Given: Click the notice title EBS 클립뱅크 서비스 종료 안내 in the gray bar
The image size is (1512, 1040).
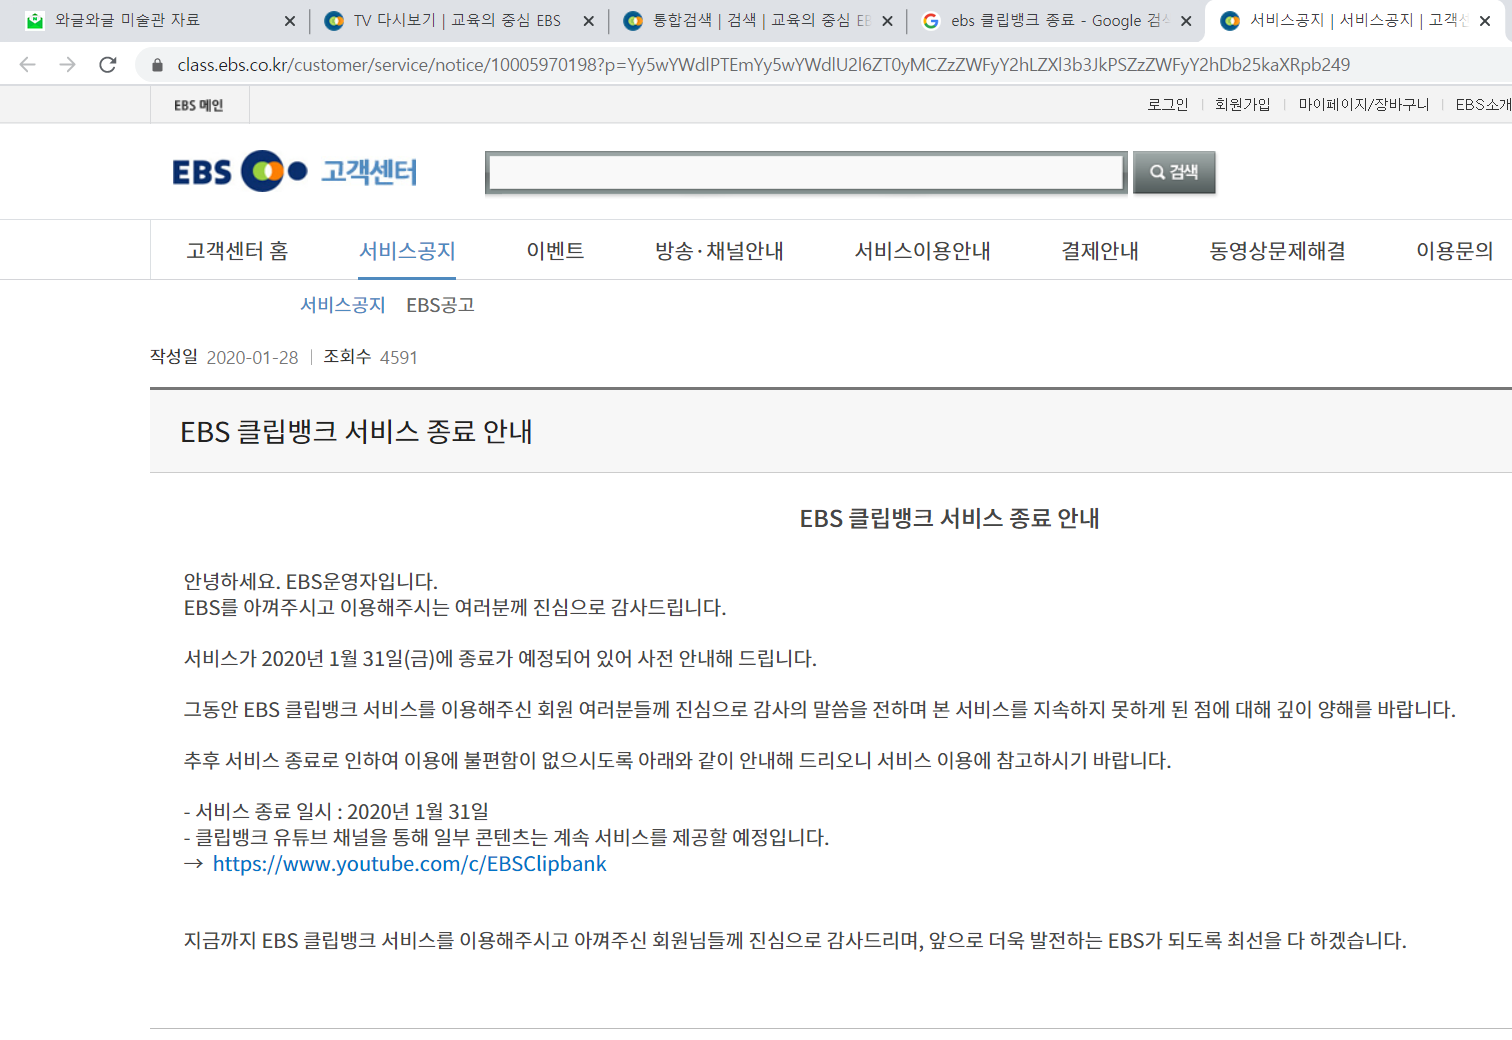Looking at the screenshot, I should (356, 431).
